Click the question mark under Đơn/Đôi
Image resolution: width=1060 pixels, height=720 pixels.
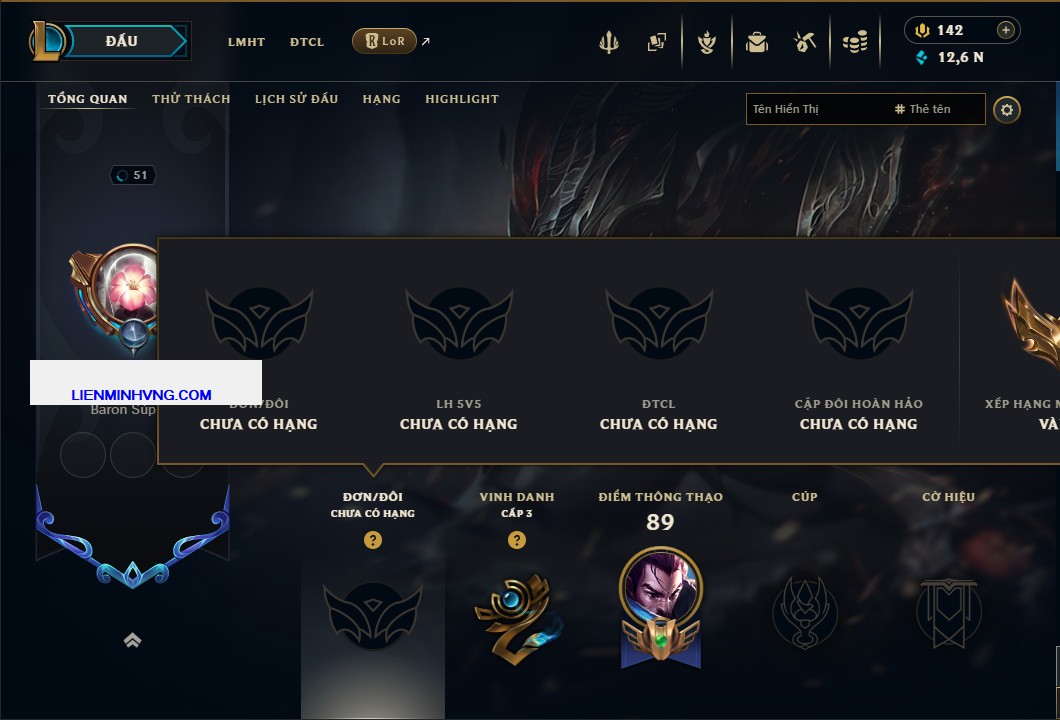(x=372, y=539)
